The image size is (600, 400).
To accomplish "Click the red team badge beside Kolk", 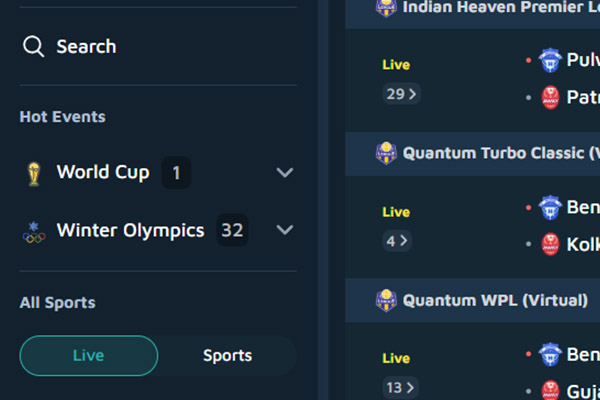I will 549,244.
